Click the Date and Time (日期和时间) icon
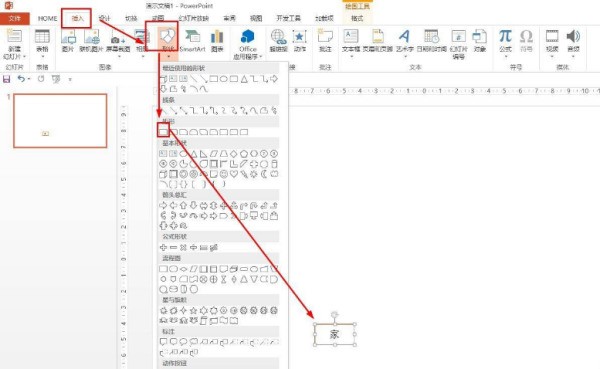The image size is (600, 369). 432,36
